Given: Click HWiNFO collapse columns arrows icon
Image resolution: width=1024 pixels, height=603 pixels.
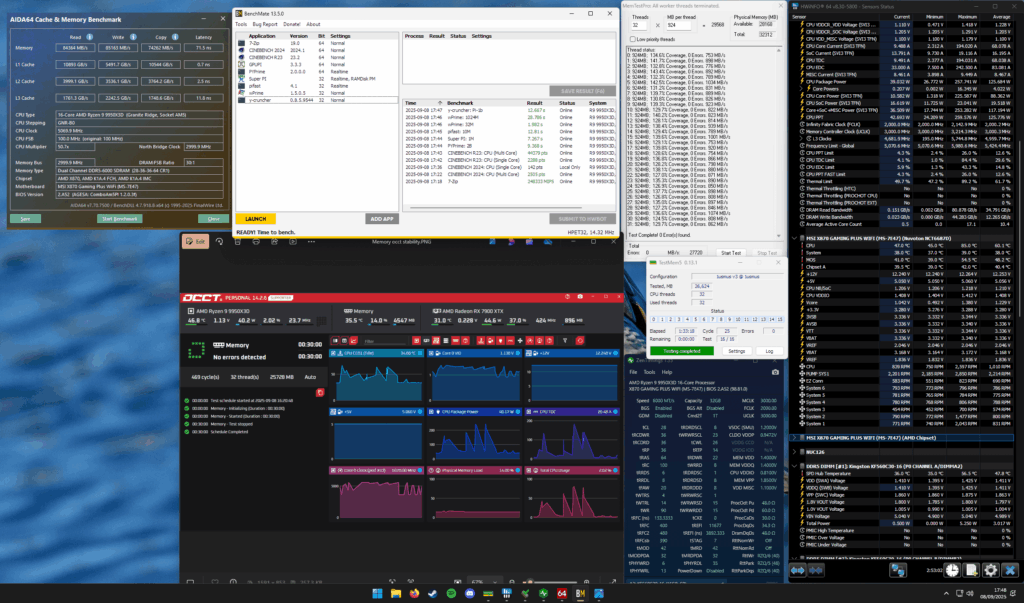Looking at the screenshot, I should click(816, 570).
